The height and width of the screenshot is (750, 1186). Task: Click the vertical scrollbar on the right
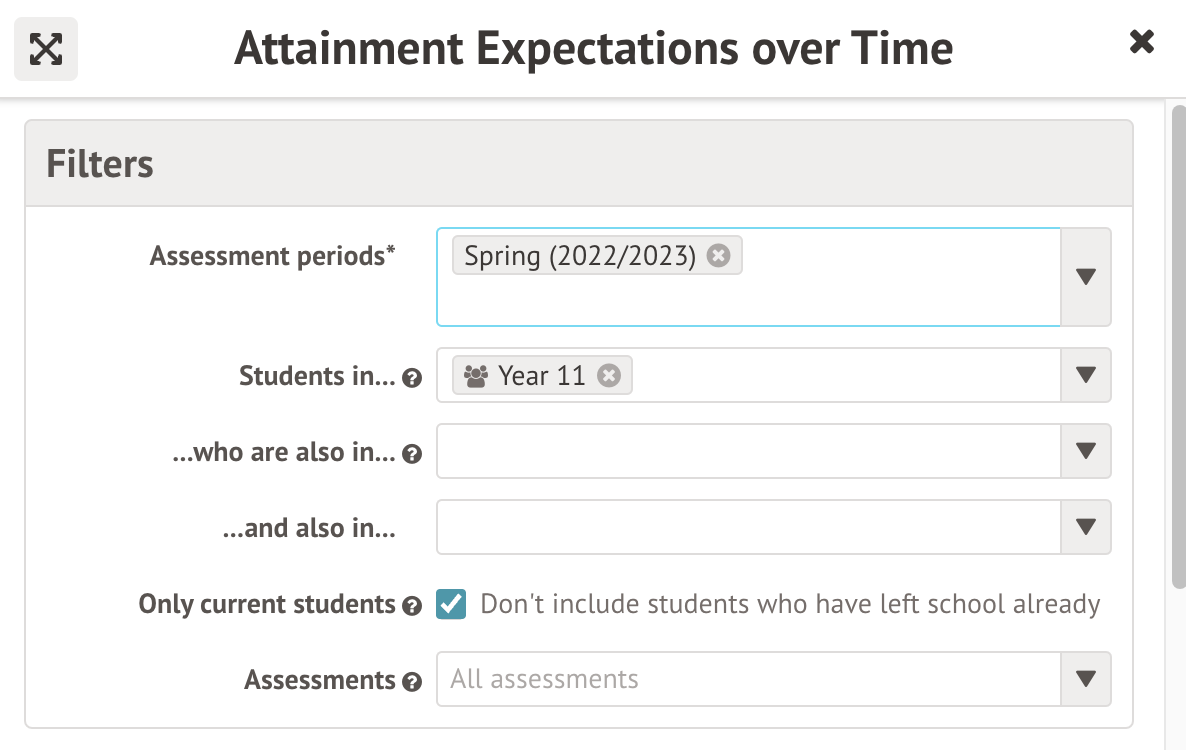pyautogui.click(x=1178, y=340)
